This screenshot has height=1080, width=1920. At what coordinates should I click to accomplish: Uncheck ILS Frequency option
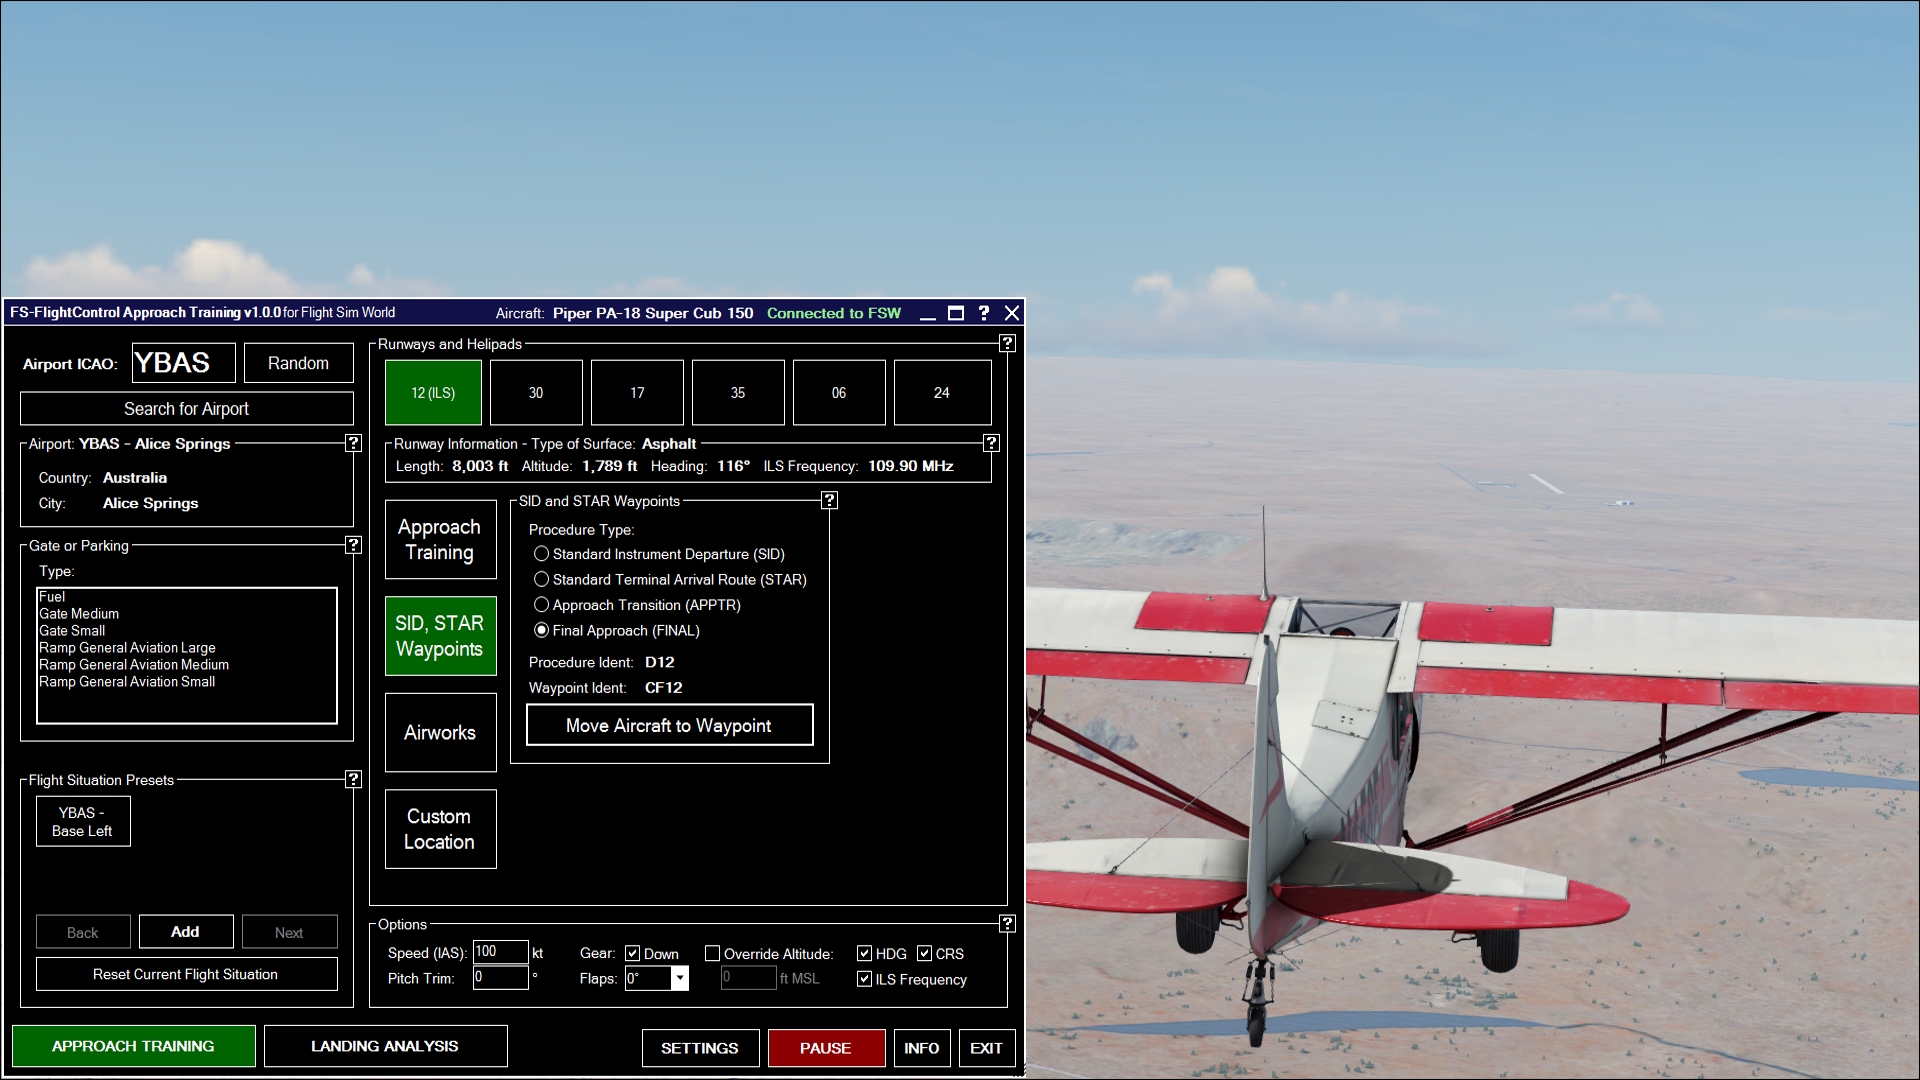pyautogui.click(x=864, y=979)
